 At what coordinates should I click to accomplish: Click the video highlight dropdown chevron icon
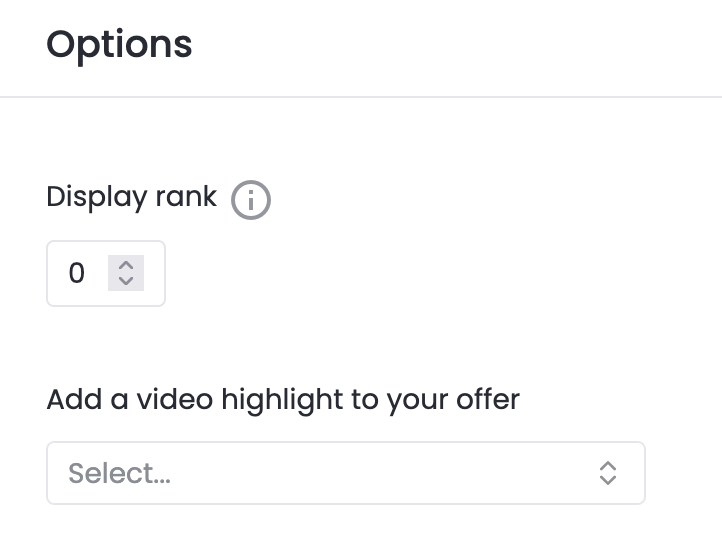[608, 473]
